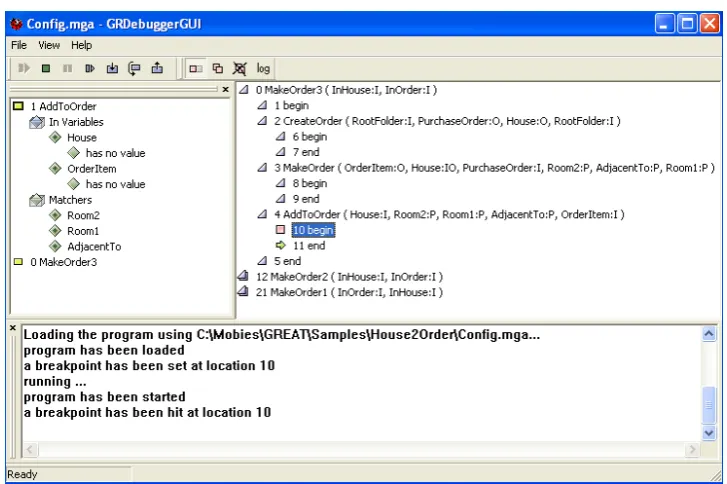
Task: Expand the 12 MakeOrder2 node
Action: [x=243, y=277]
